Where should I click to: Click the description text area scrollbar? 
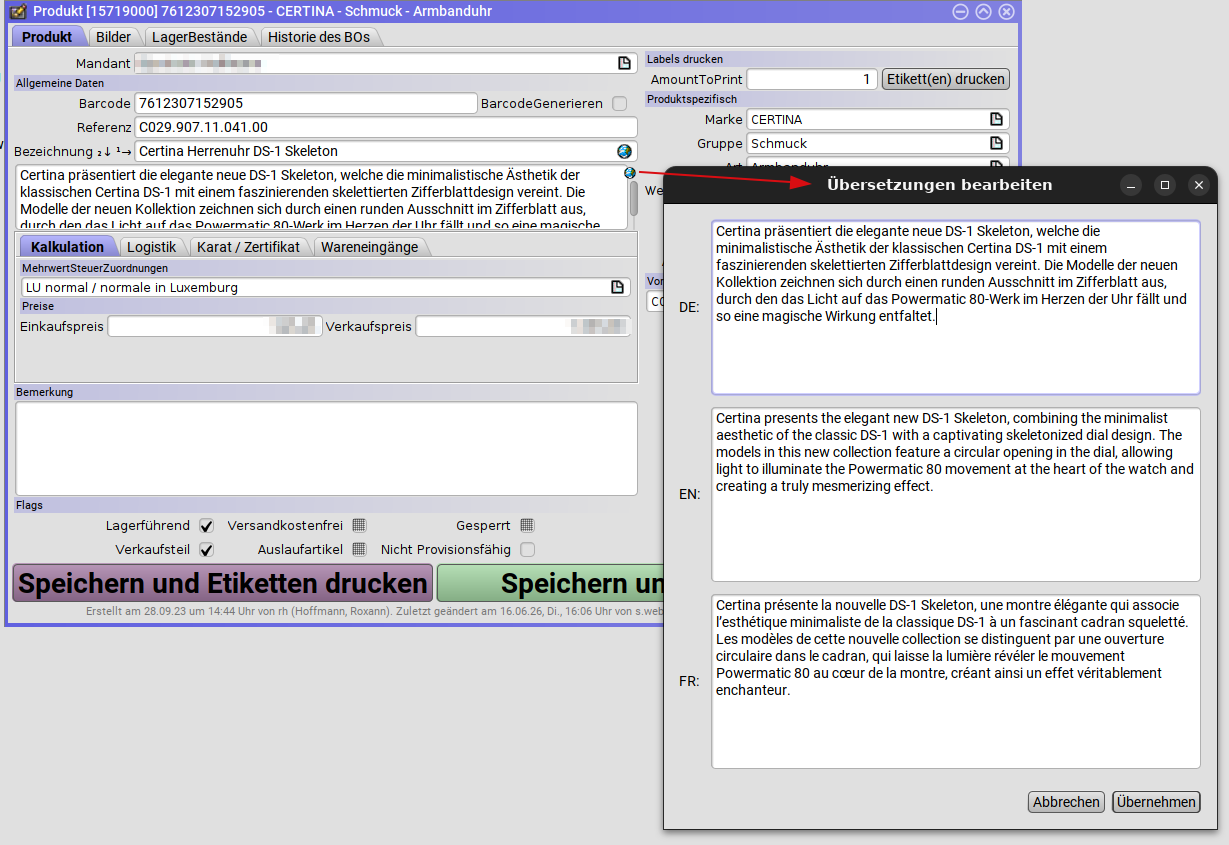click(x=633, y=198)
